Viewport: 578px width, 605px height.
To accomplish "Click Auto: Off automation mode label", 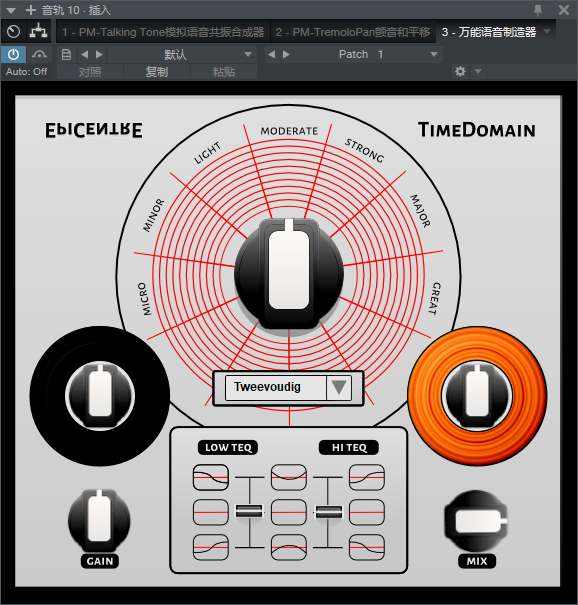I will 26,72.
